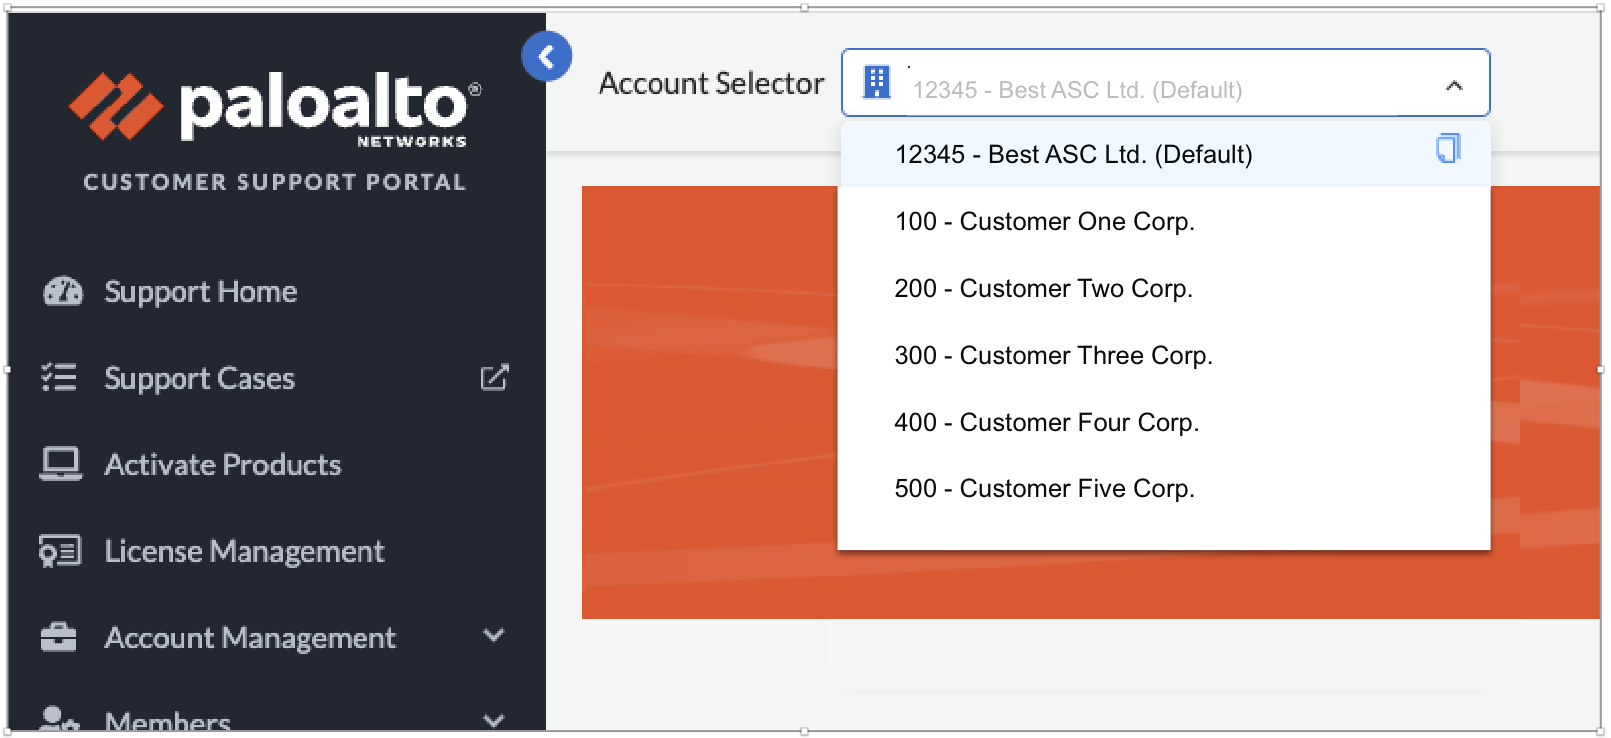Click the License Management certificate icon
The height and width of the screenshot is (738, 1611).
pyautogui.click(x=60, y=551)
